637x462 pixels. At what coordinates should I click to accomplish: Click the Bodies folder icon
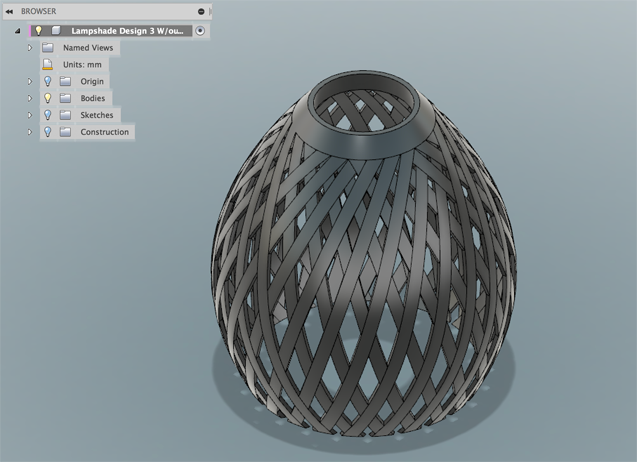65,98
